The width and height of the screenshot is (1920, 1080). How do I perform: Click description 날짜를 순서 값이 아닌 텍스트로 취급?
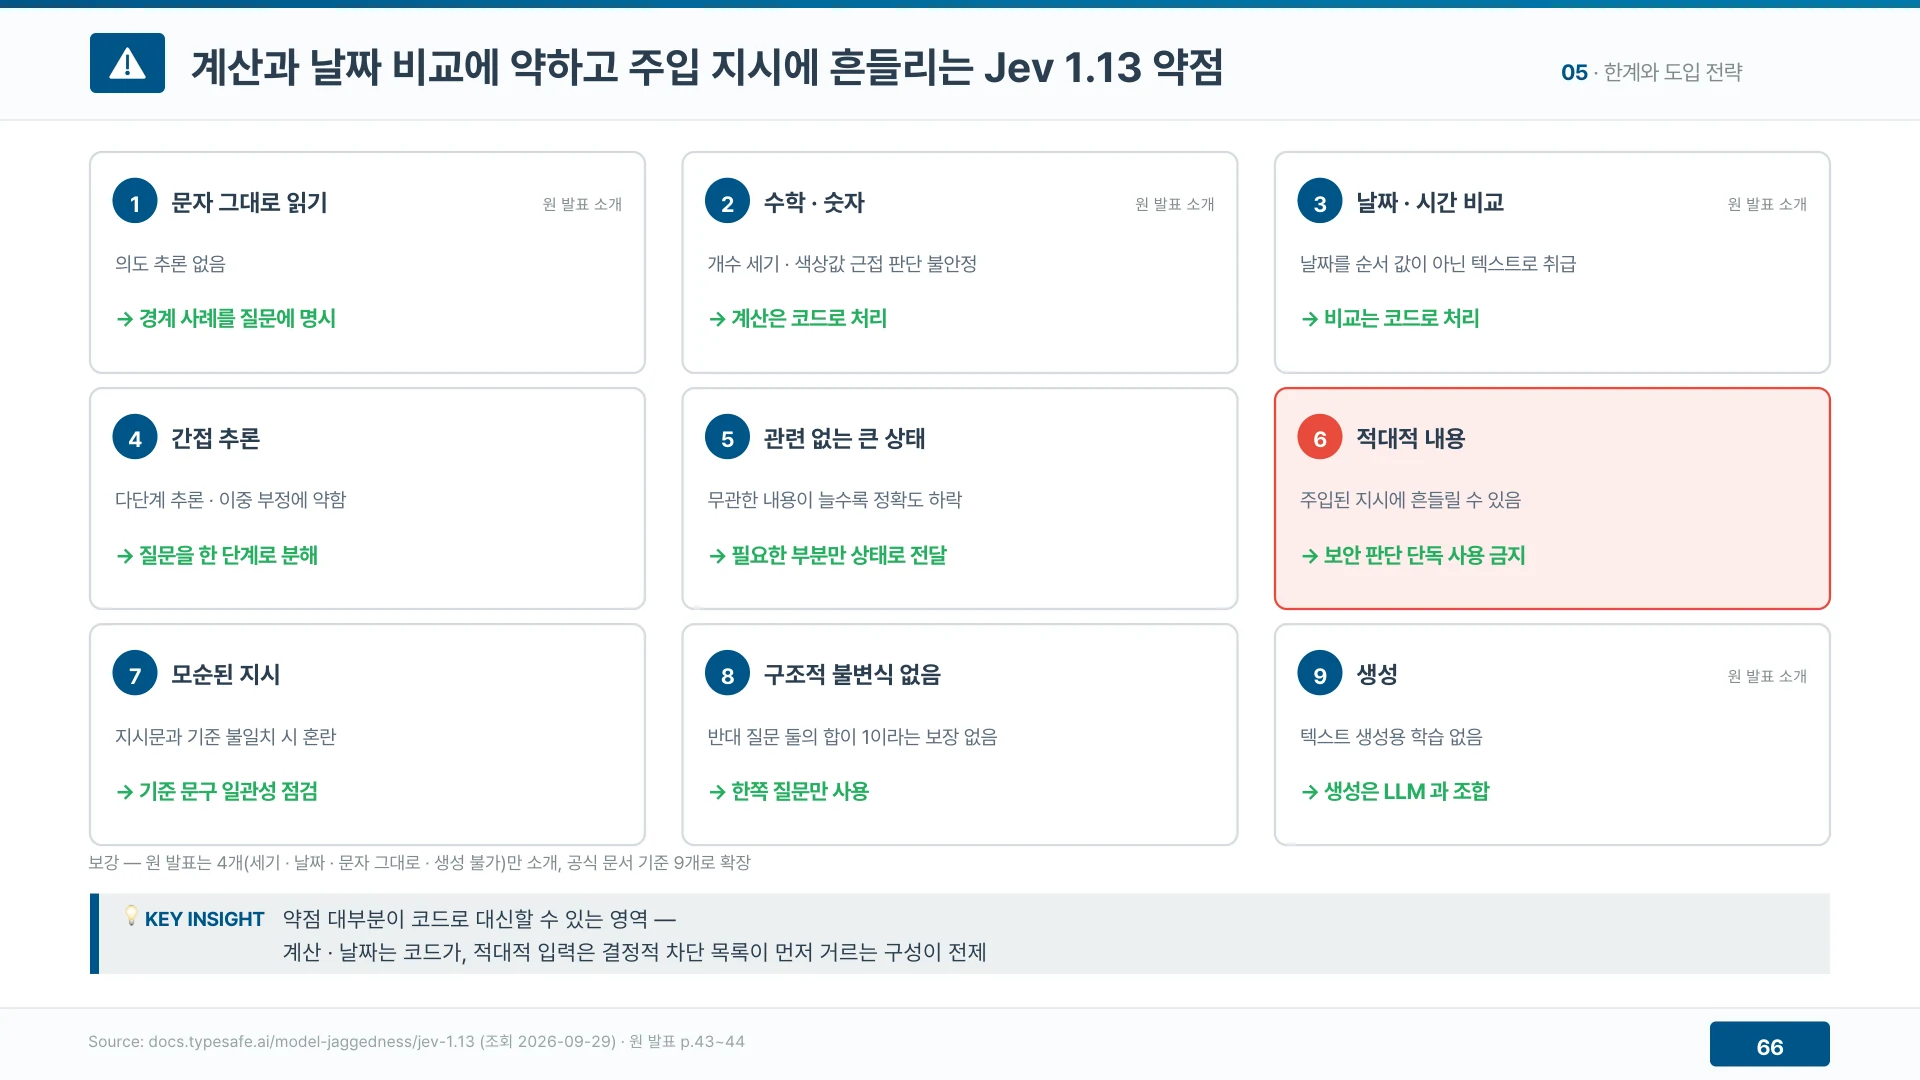[x=1438, y=264]
